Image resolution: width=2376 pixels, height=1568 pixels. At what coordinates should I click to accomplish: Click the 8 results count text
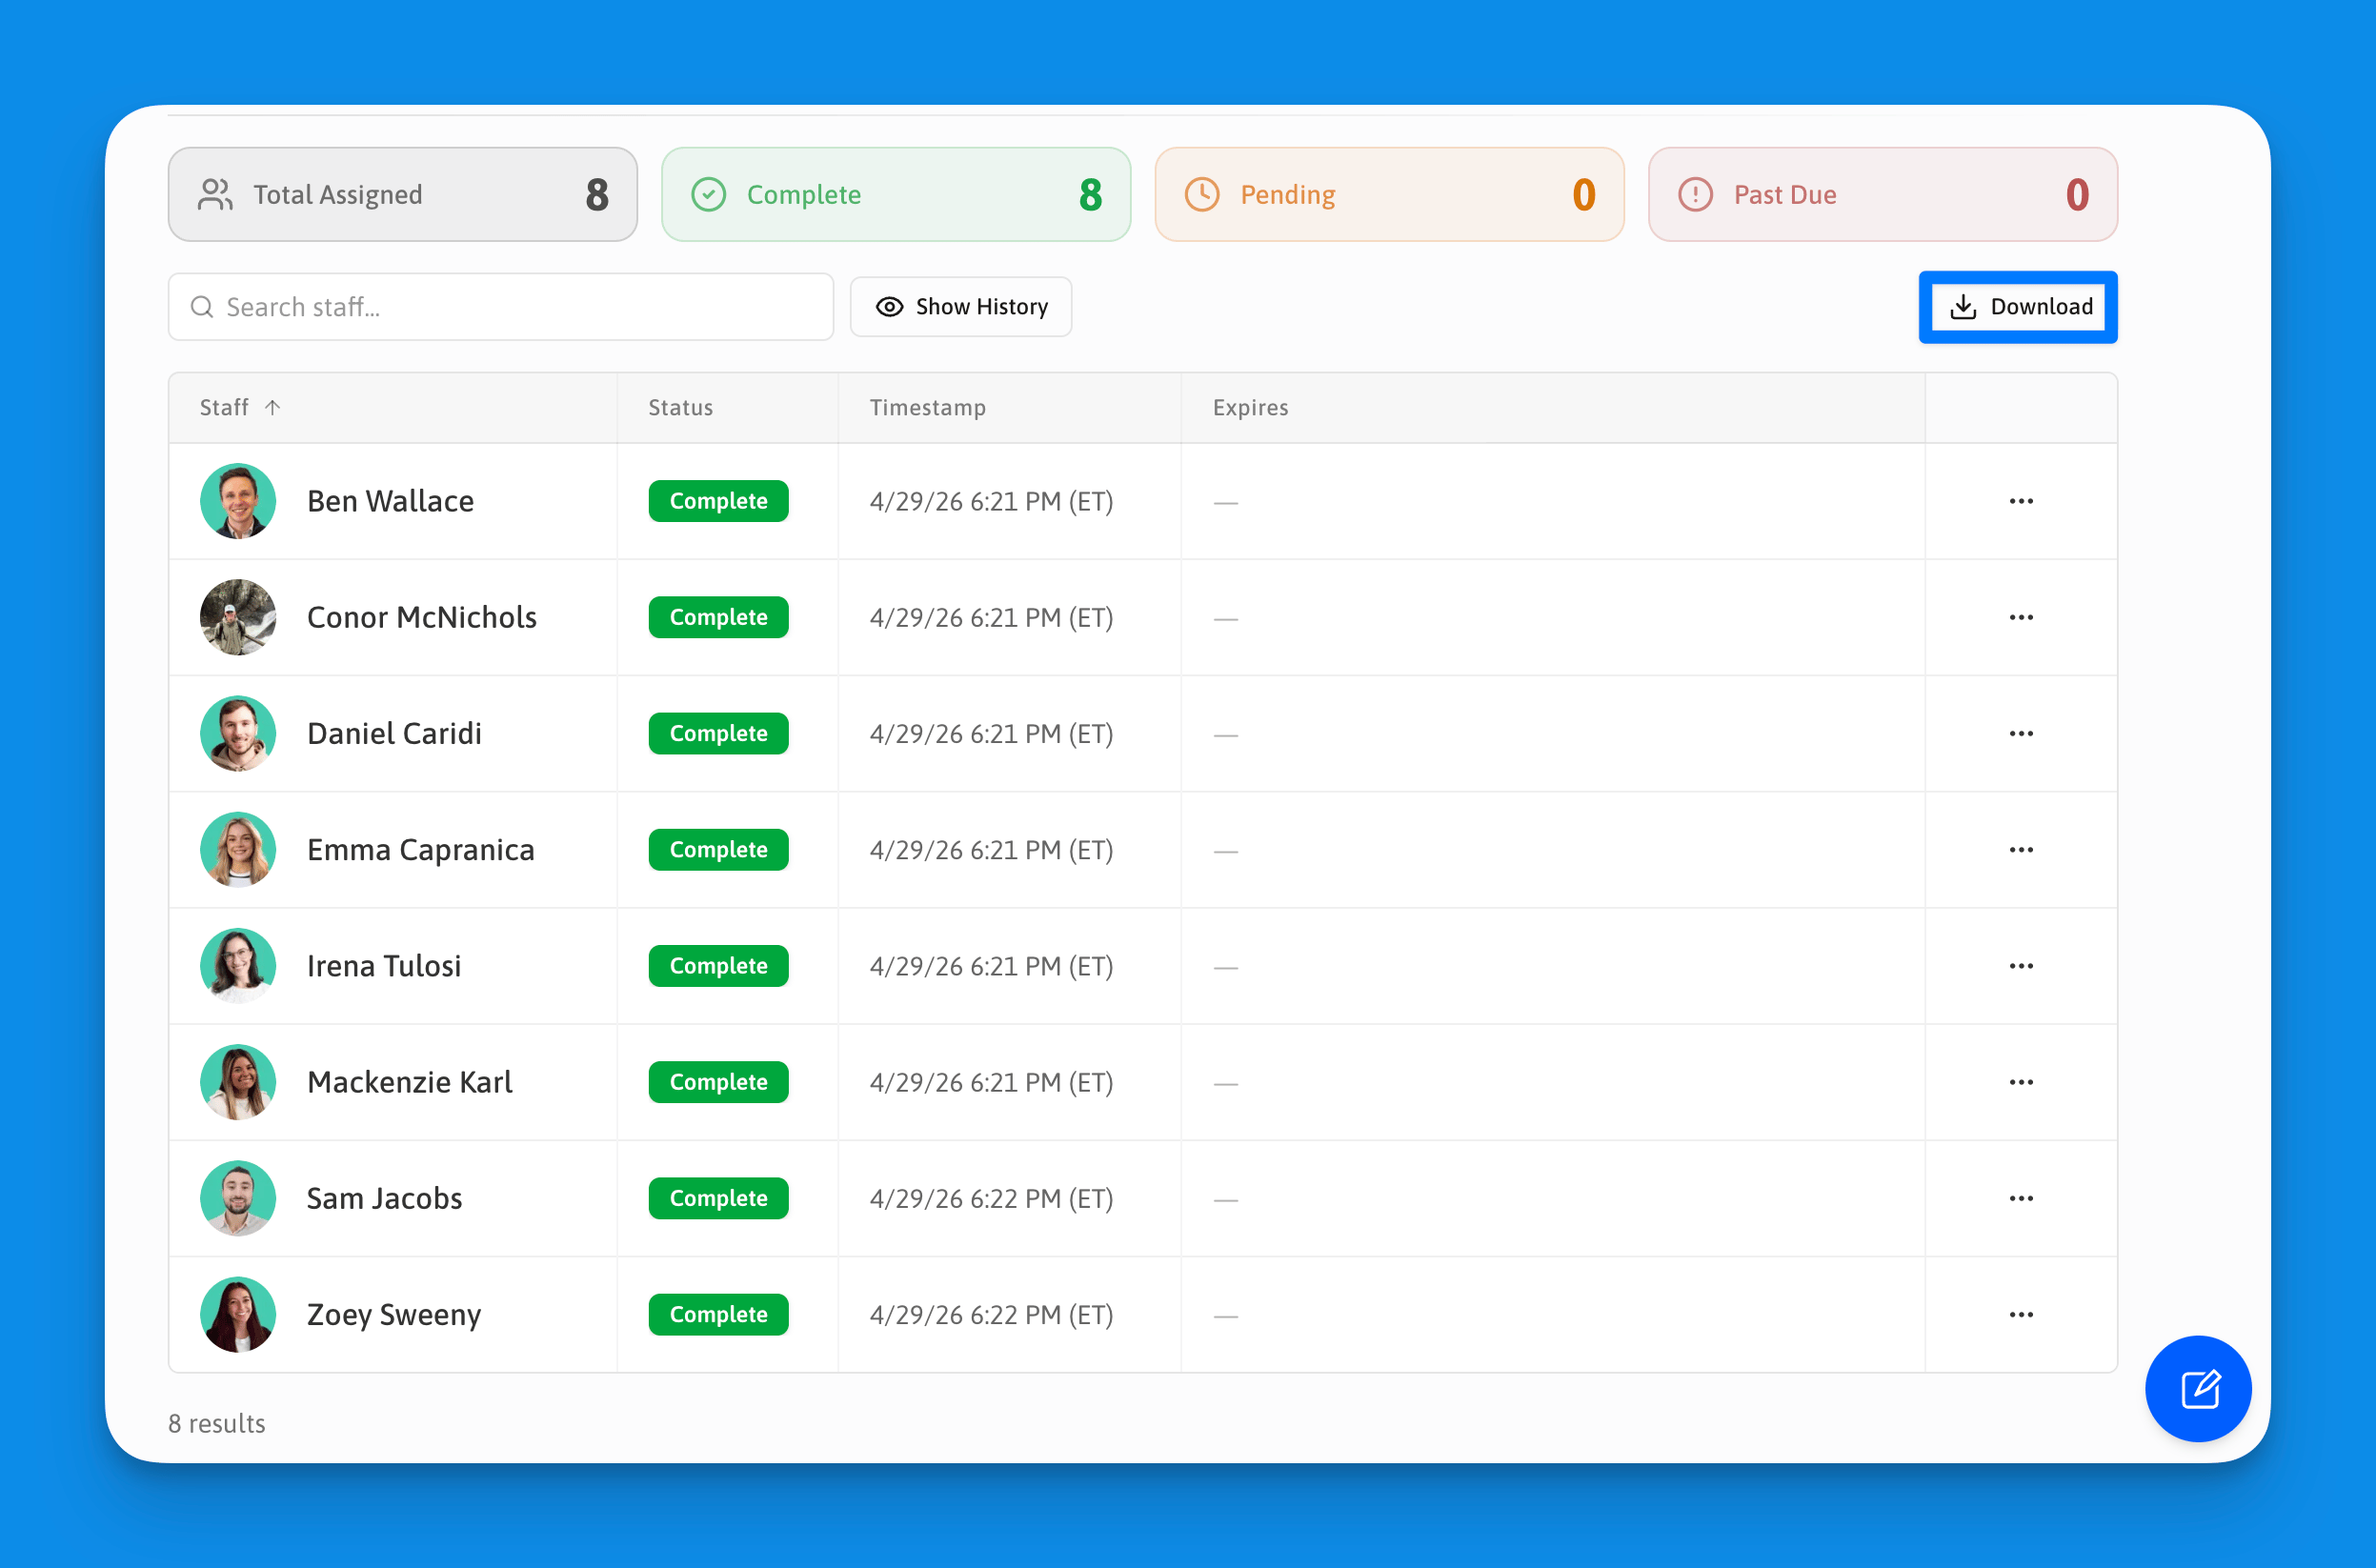pos(217,1423)
